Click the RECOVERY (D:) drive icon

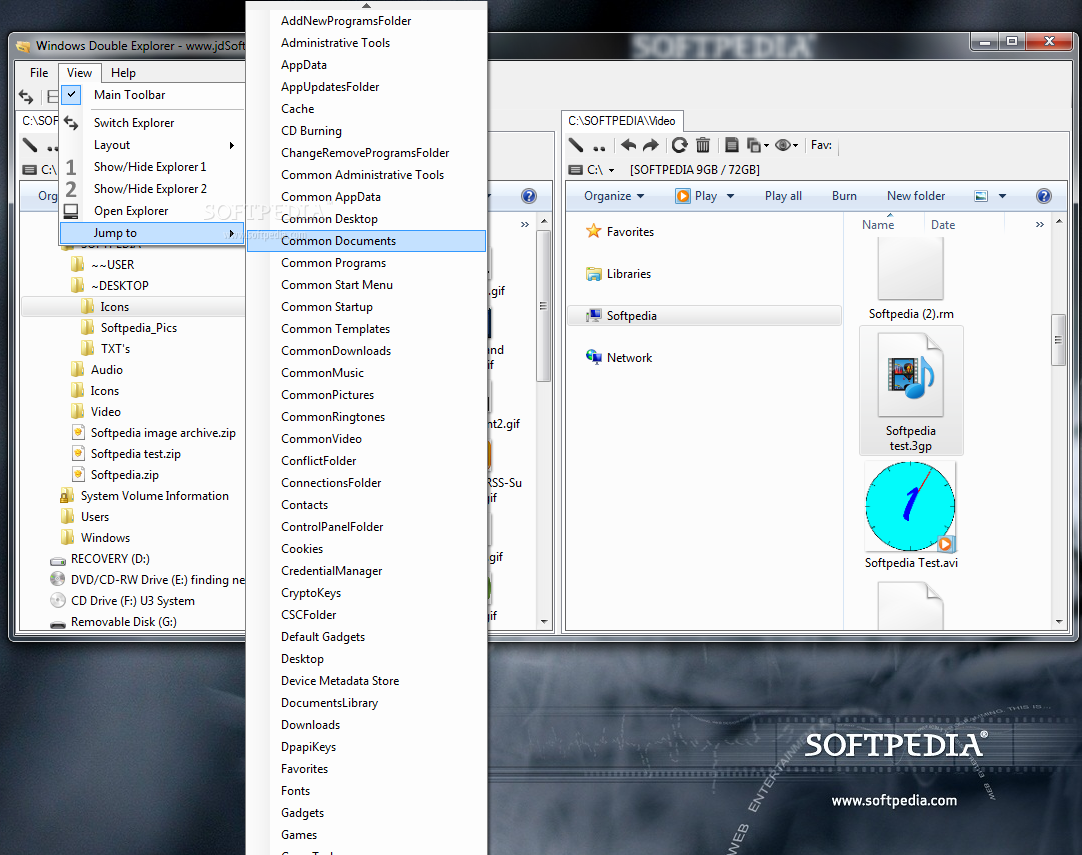[x=58, y=560]
